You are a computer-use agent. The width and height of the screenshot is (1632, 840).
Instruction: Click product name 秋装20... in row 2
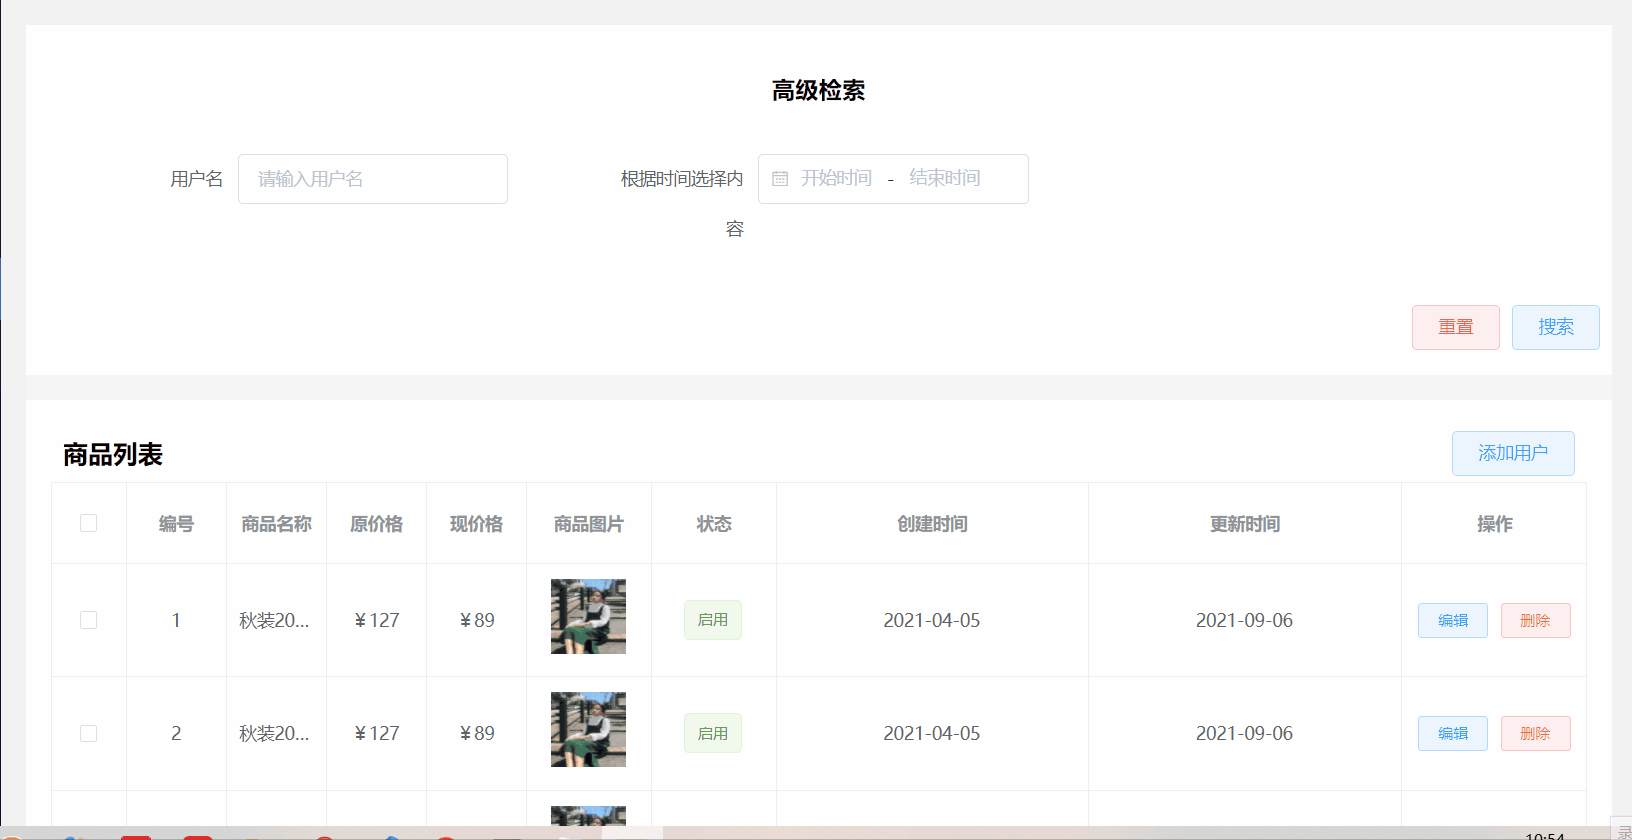click(x=274, y=733)
